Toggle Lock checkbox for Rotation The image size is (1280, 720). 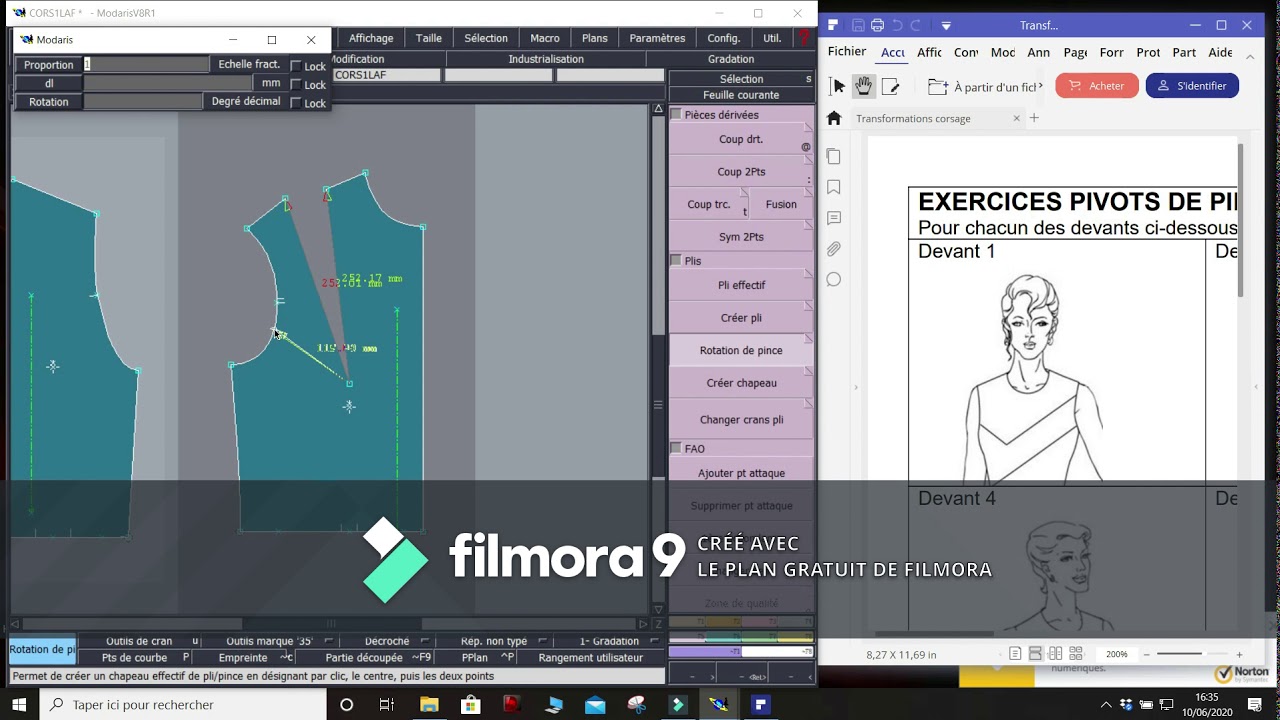[x=296, y=103]
